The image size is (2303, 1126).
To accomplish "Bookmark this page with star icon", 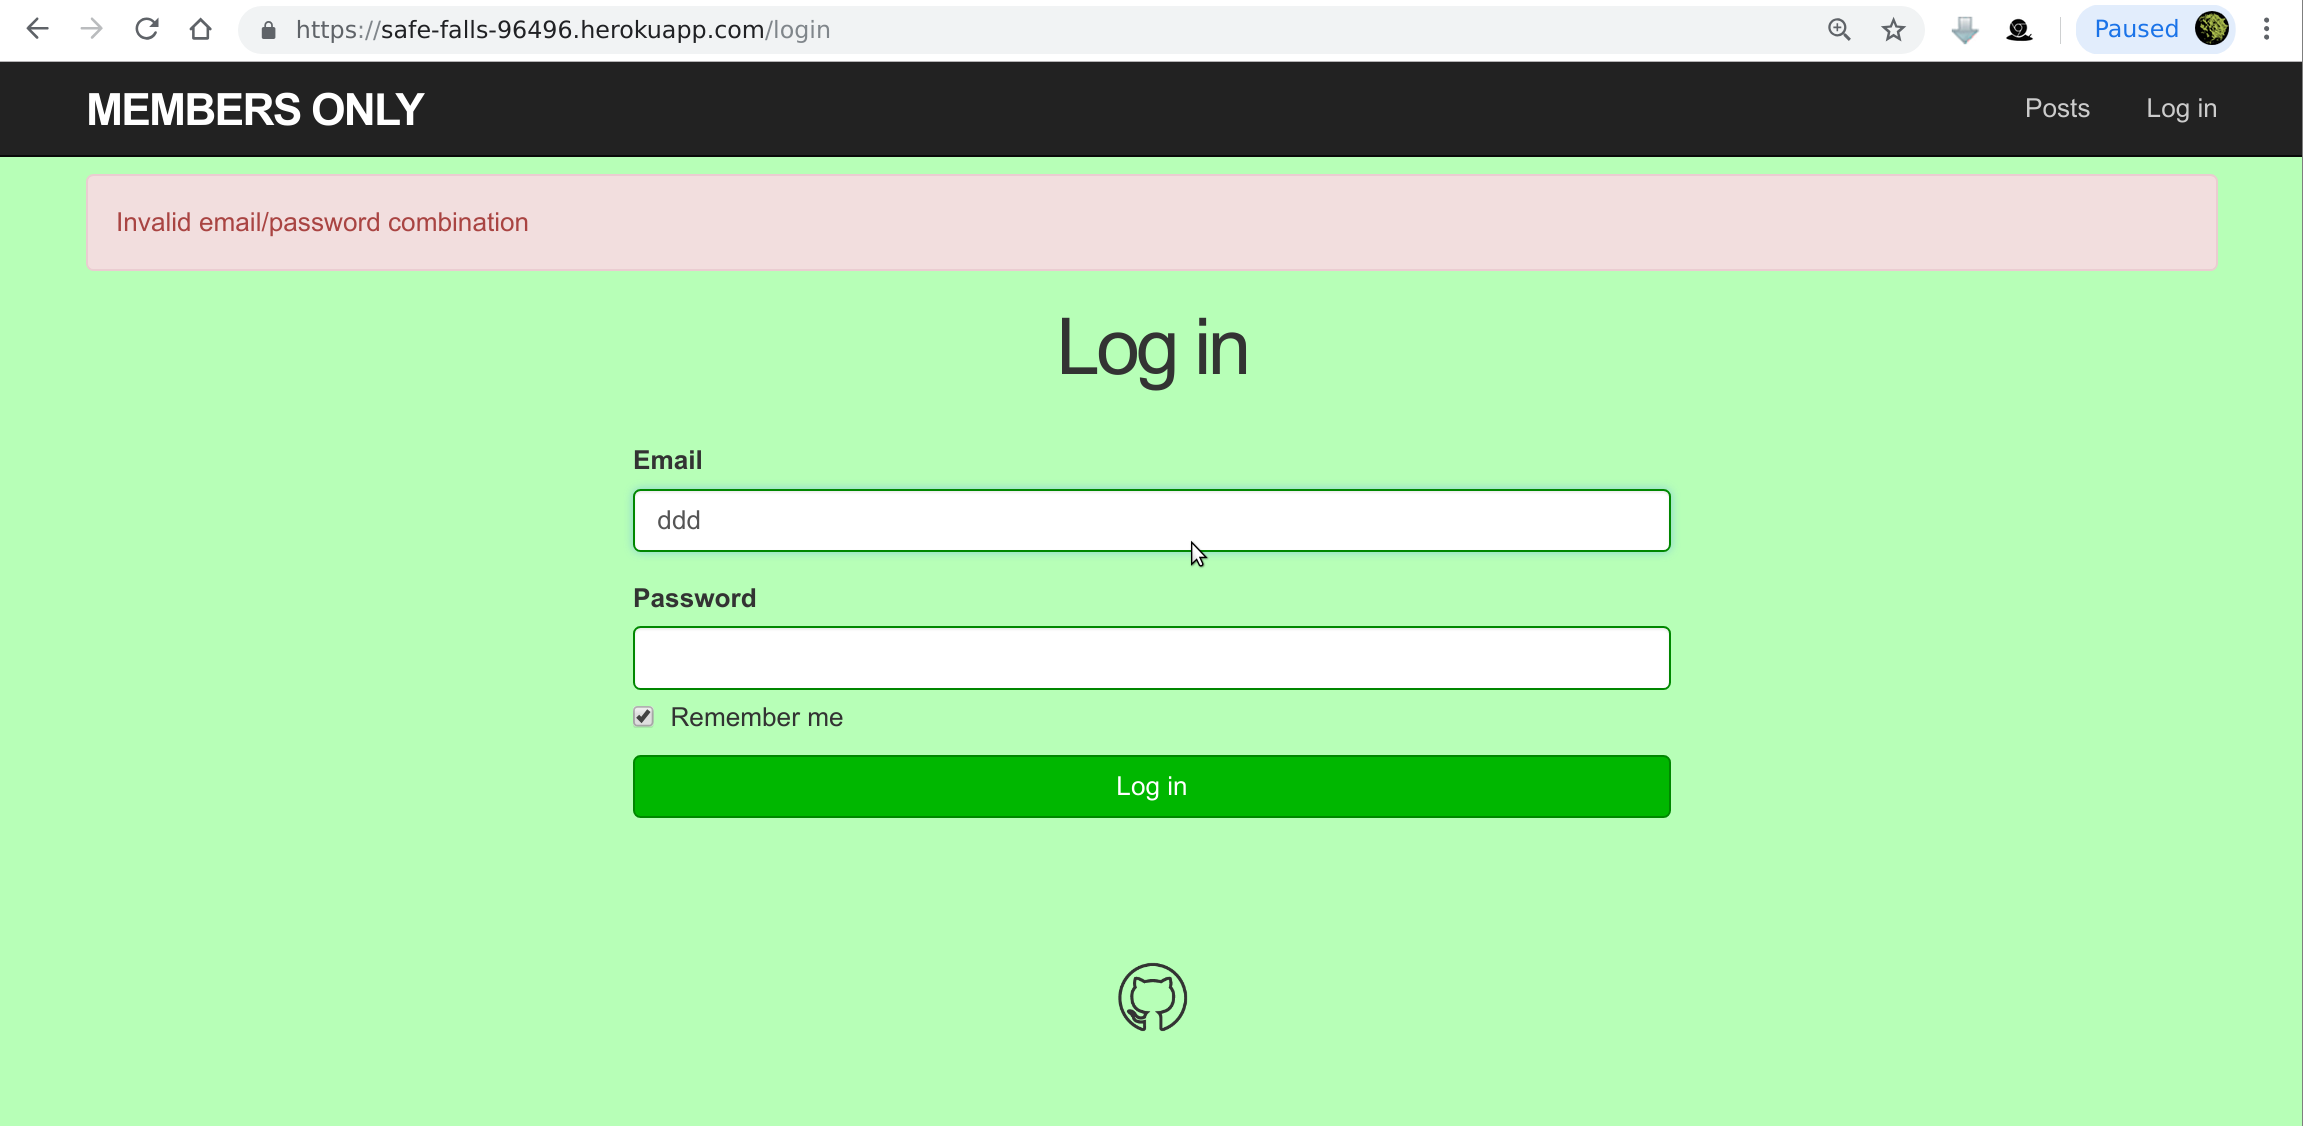I will pyautogui.click(x=1892, y=30).
